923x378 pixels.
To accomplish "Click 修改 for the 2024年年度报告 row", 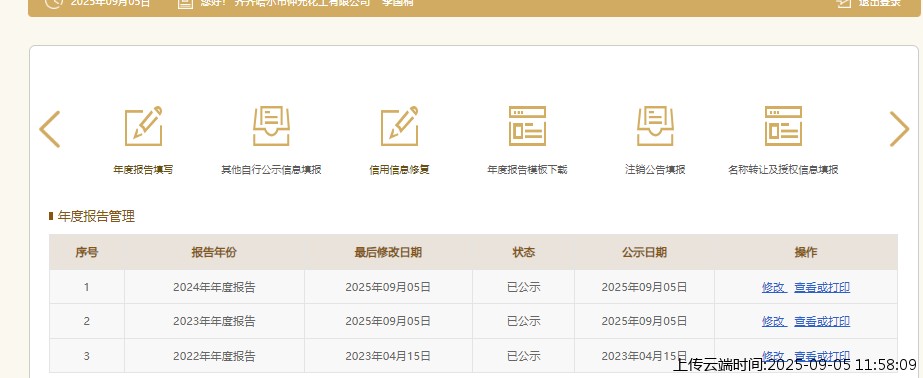I will pyautogui.click(x=773, y=287).
